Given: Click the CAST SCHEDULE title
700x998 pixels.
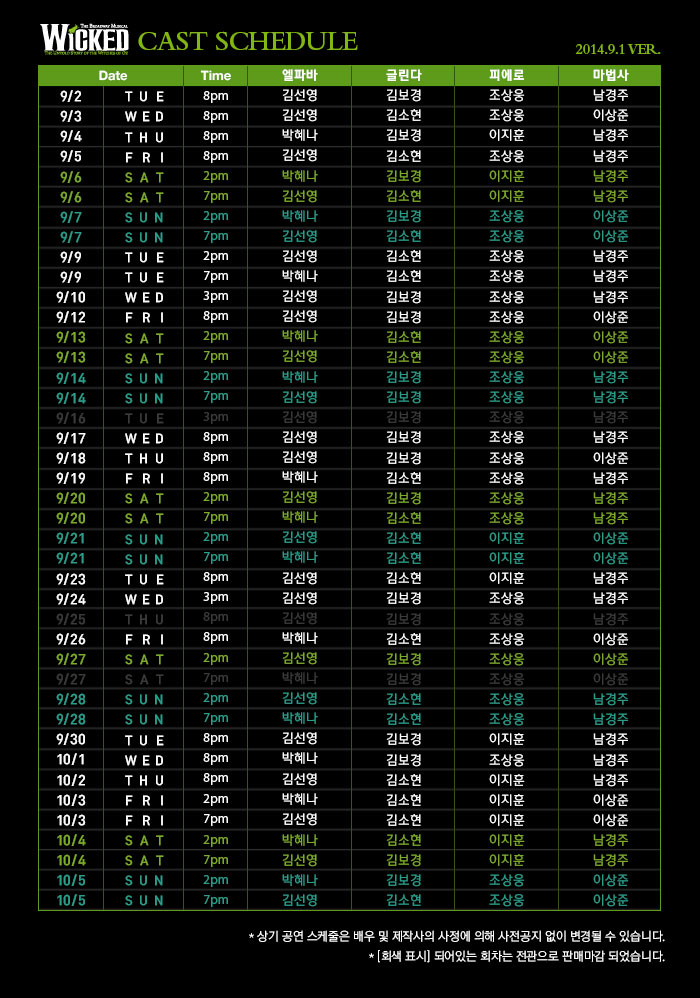Looking at the screenshot, I should coord(247,41).
